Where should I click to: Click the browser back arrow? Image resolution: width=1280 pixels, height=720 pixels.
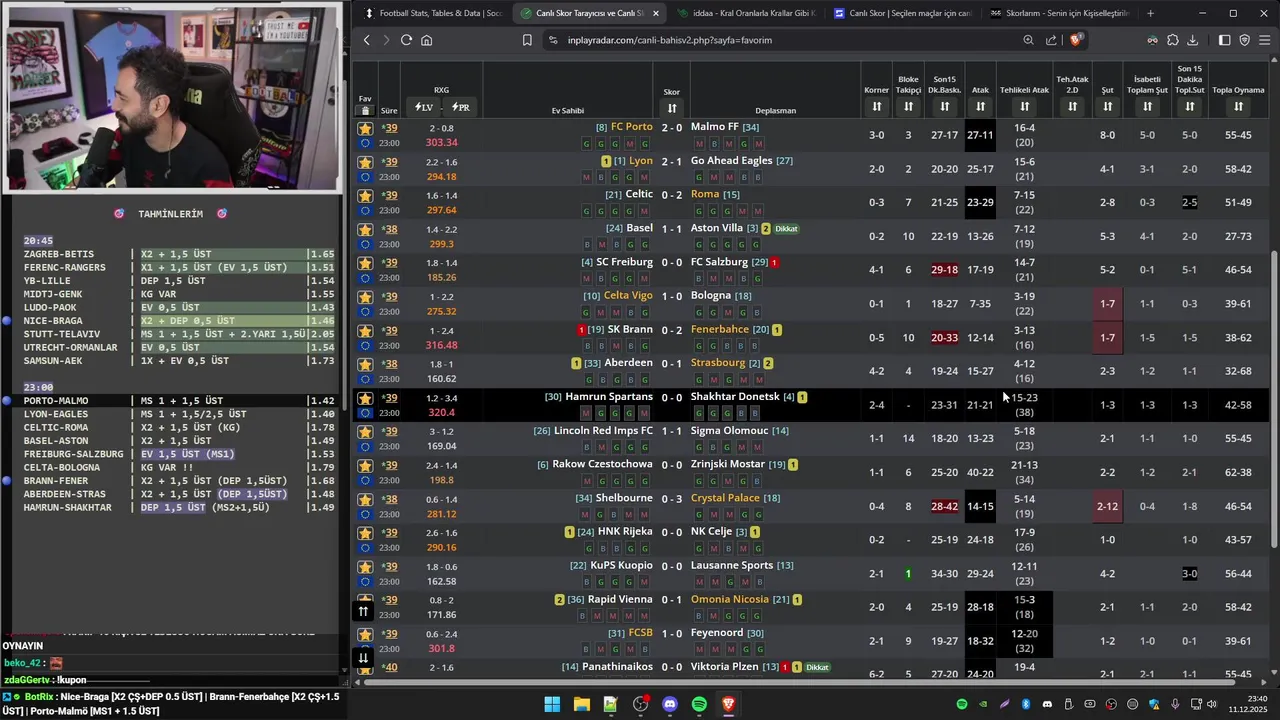pyautogui.click(x=367, y=40)
